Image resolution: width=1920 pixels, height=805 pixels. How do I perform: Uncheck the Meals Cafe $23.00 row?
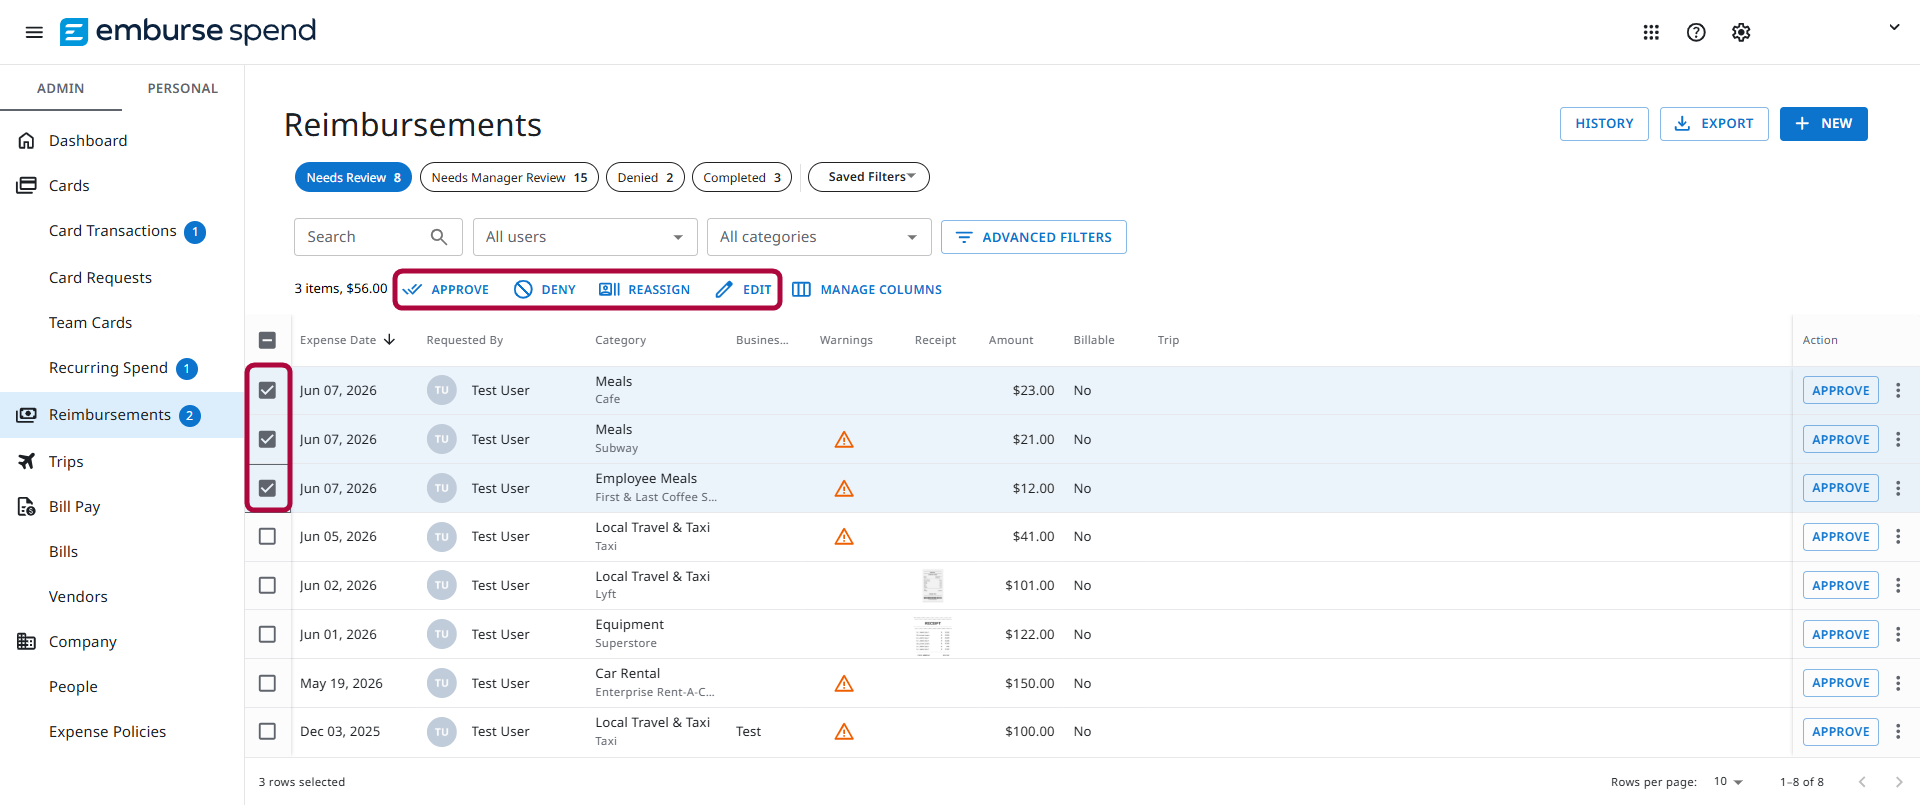point(267,390)
